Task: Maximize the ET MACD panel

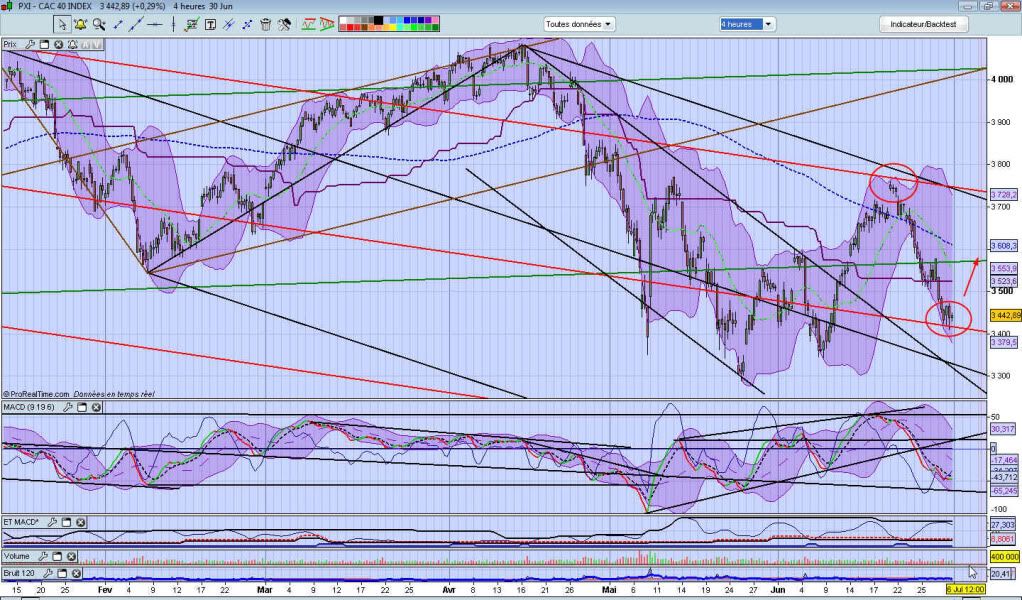Action: click(x=66, y=522)
